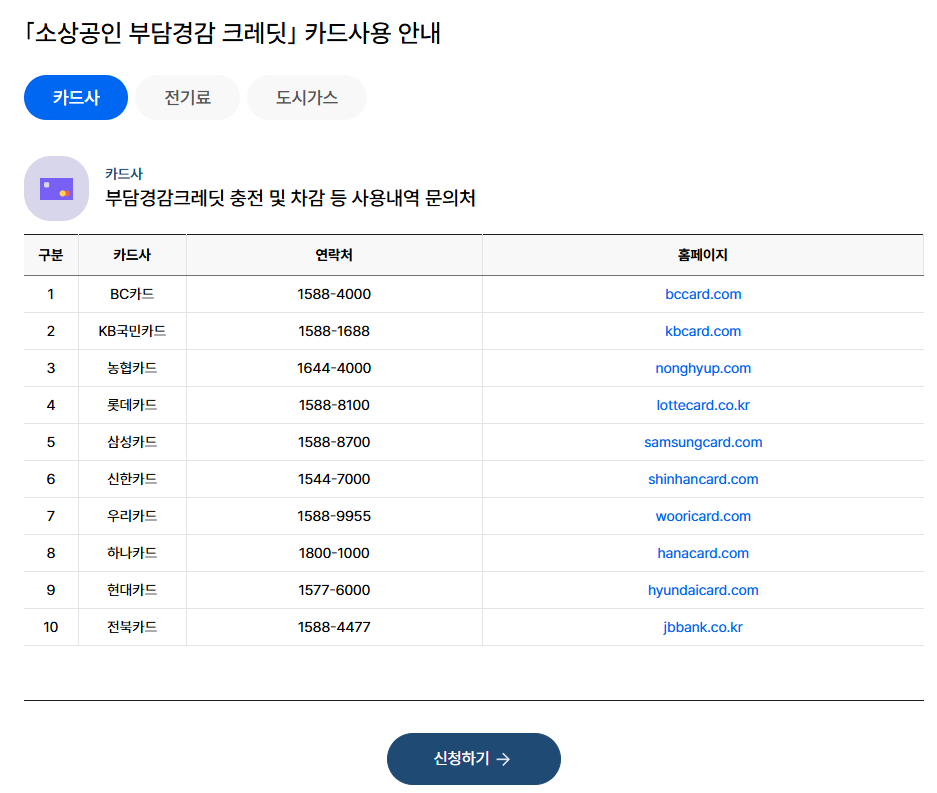This screenshot has width=937, height=793.
Task: Click phone number 1588-4000
Action: [334, 294]
